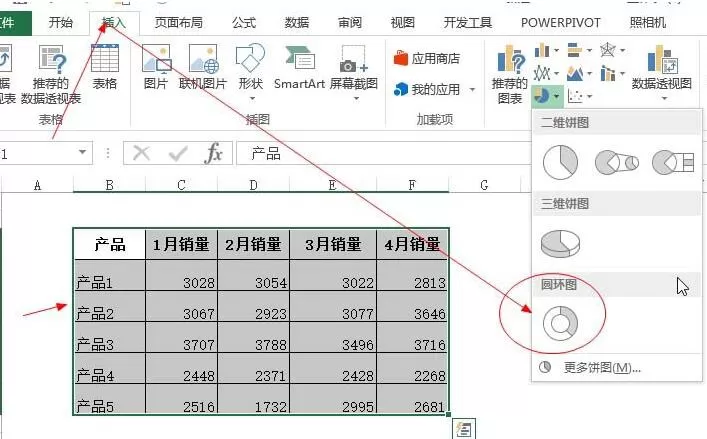Choose the doughnut chart 圆环图

point(560,323)
